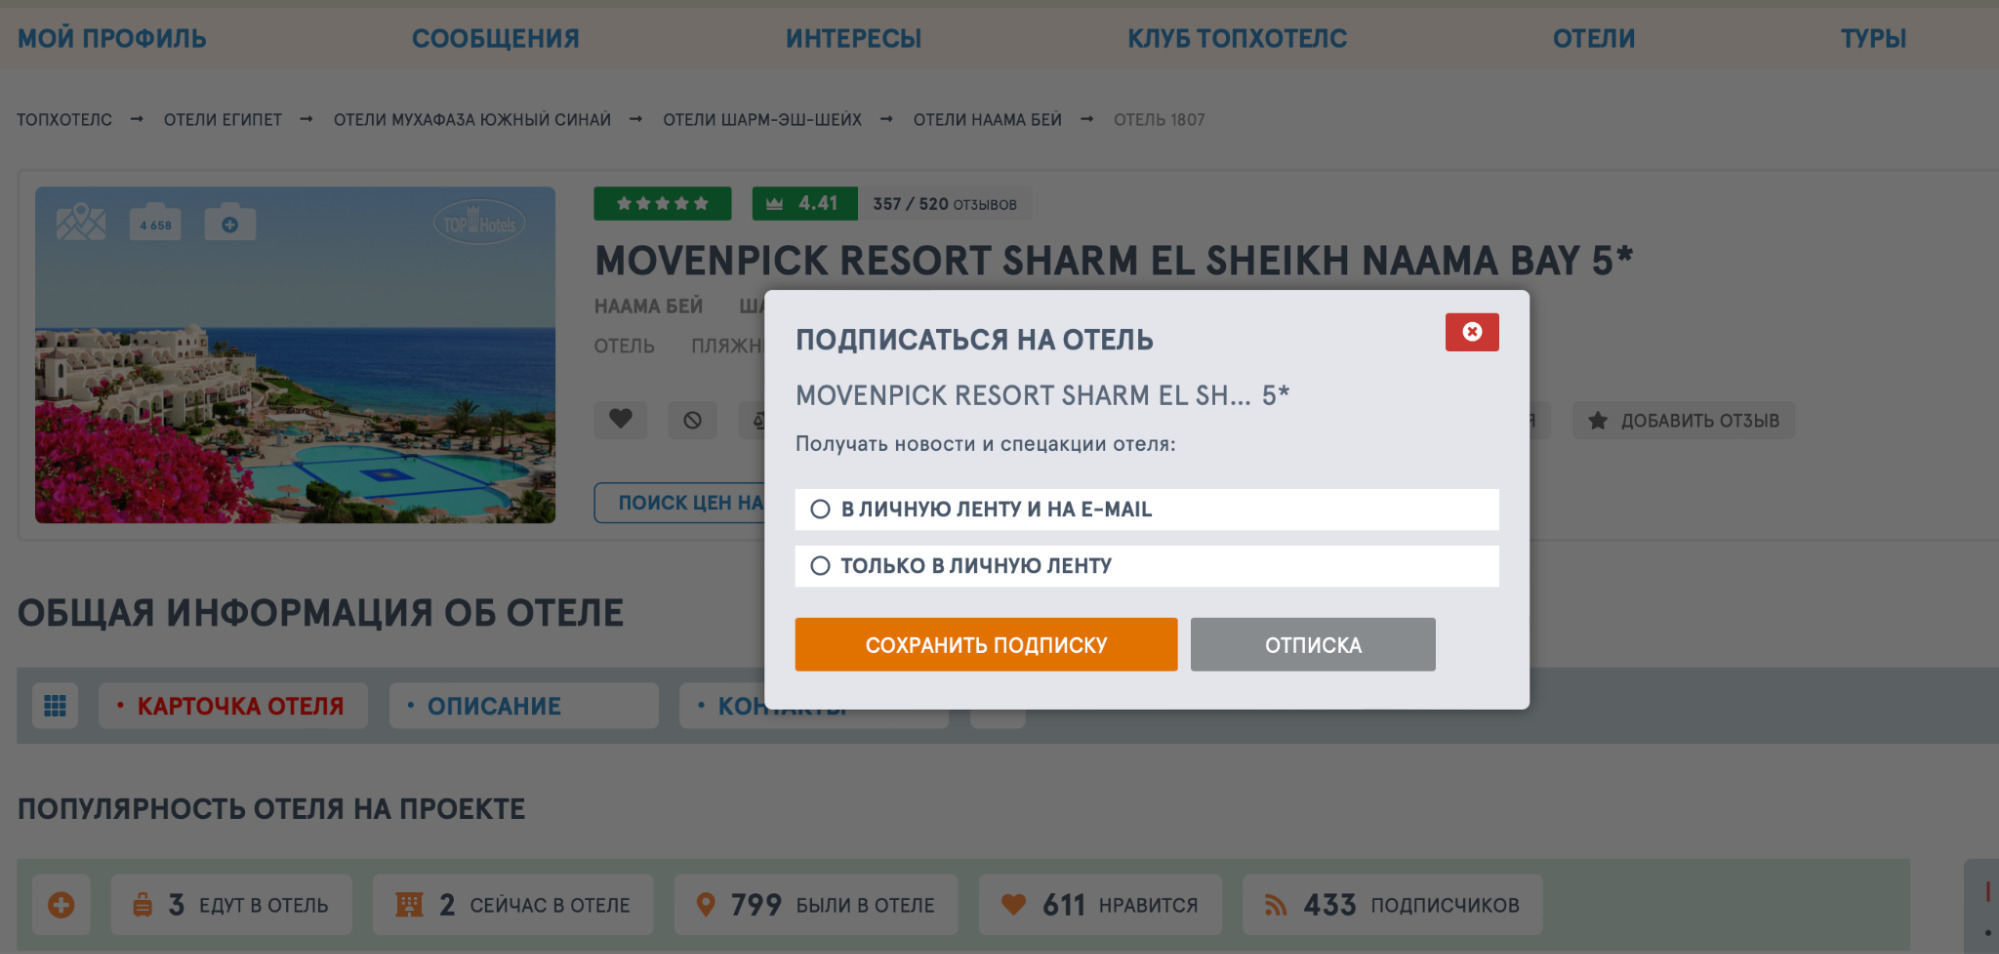
Task: Open 'Клуб ТопХотелс' menu item
Action: 1236,38
